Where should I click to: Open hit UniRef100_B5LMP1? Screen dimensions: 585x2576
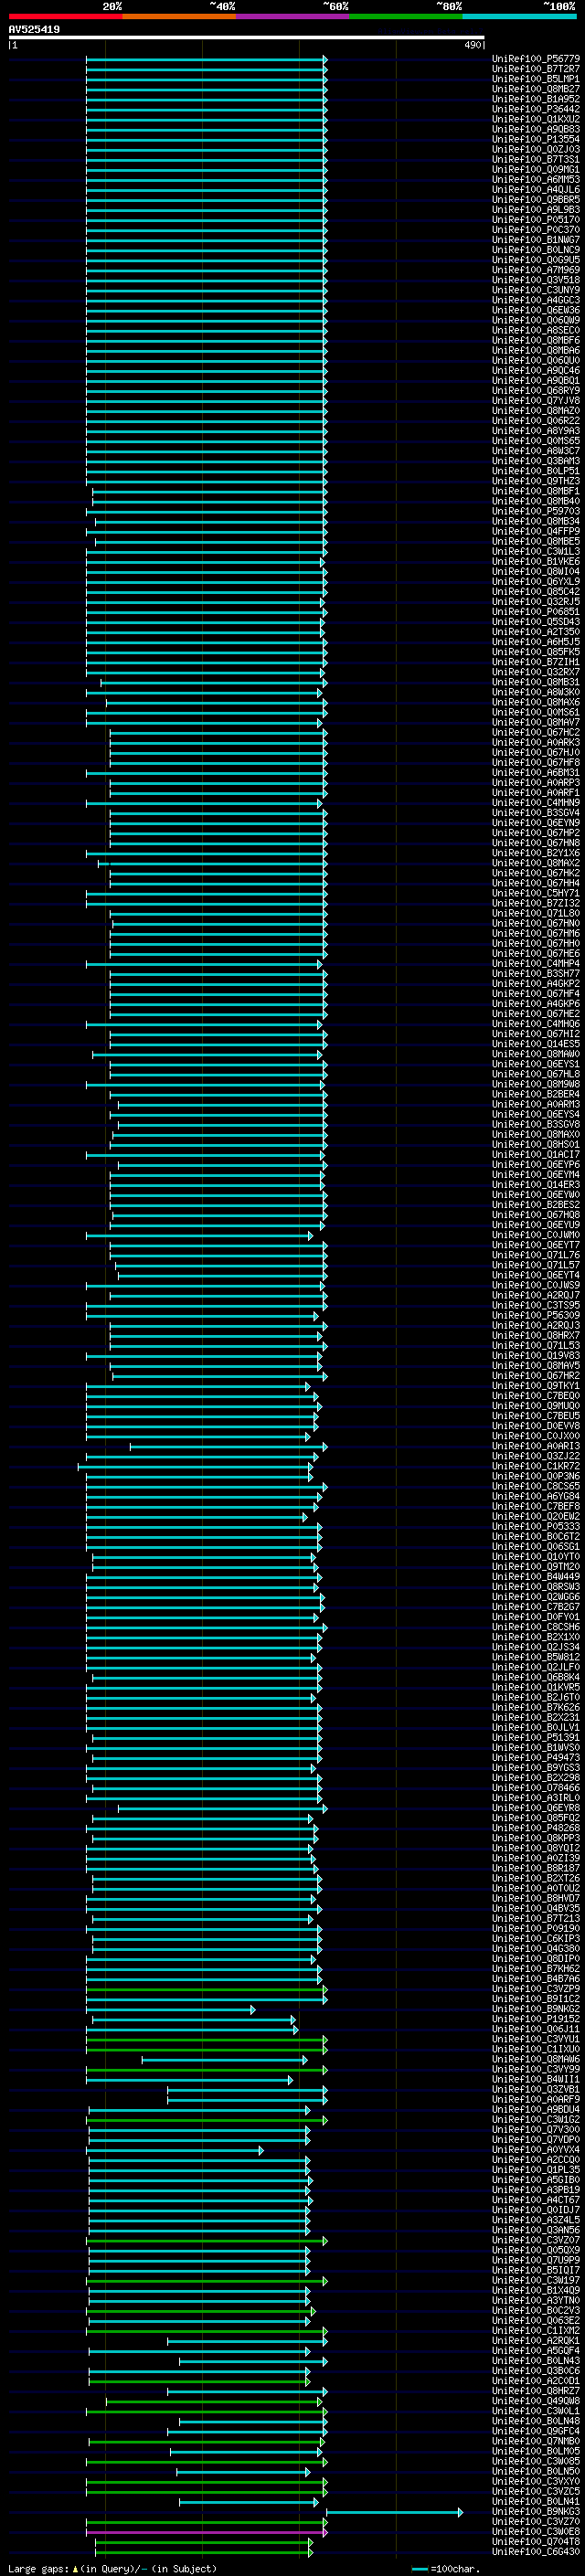point(536,79)
